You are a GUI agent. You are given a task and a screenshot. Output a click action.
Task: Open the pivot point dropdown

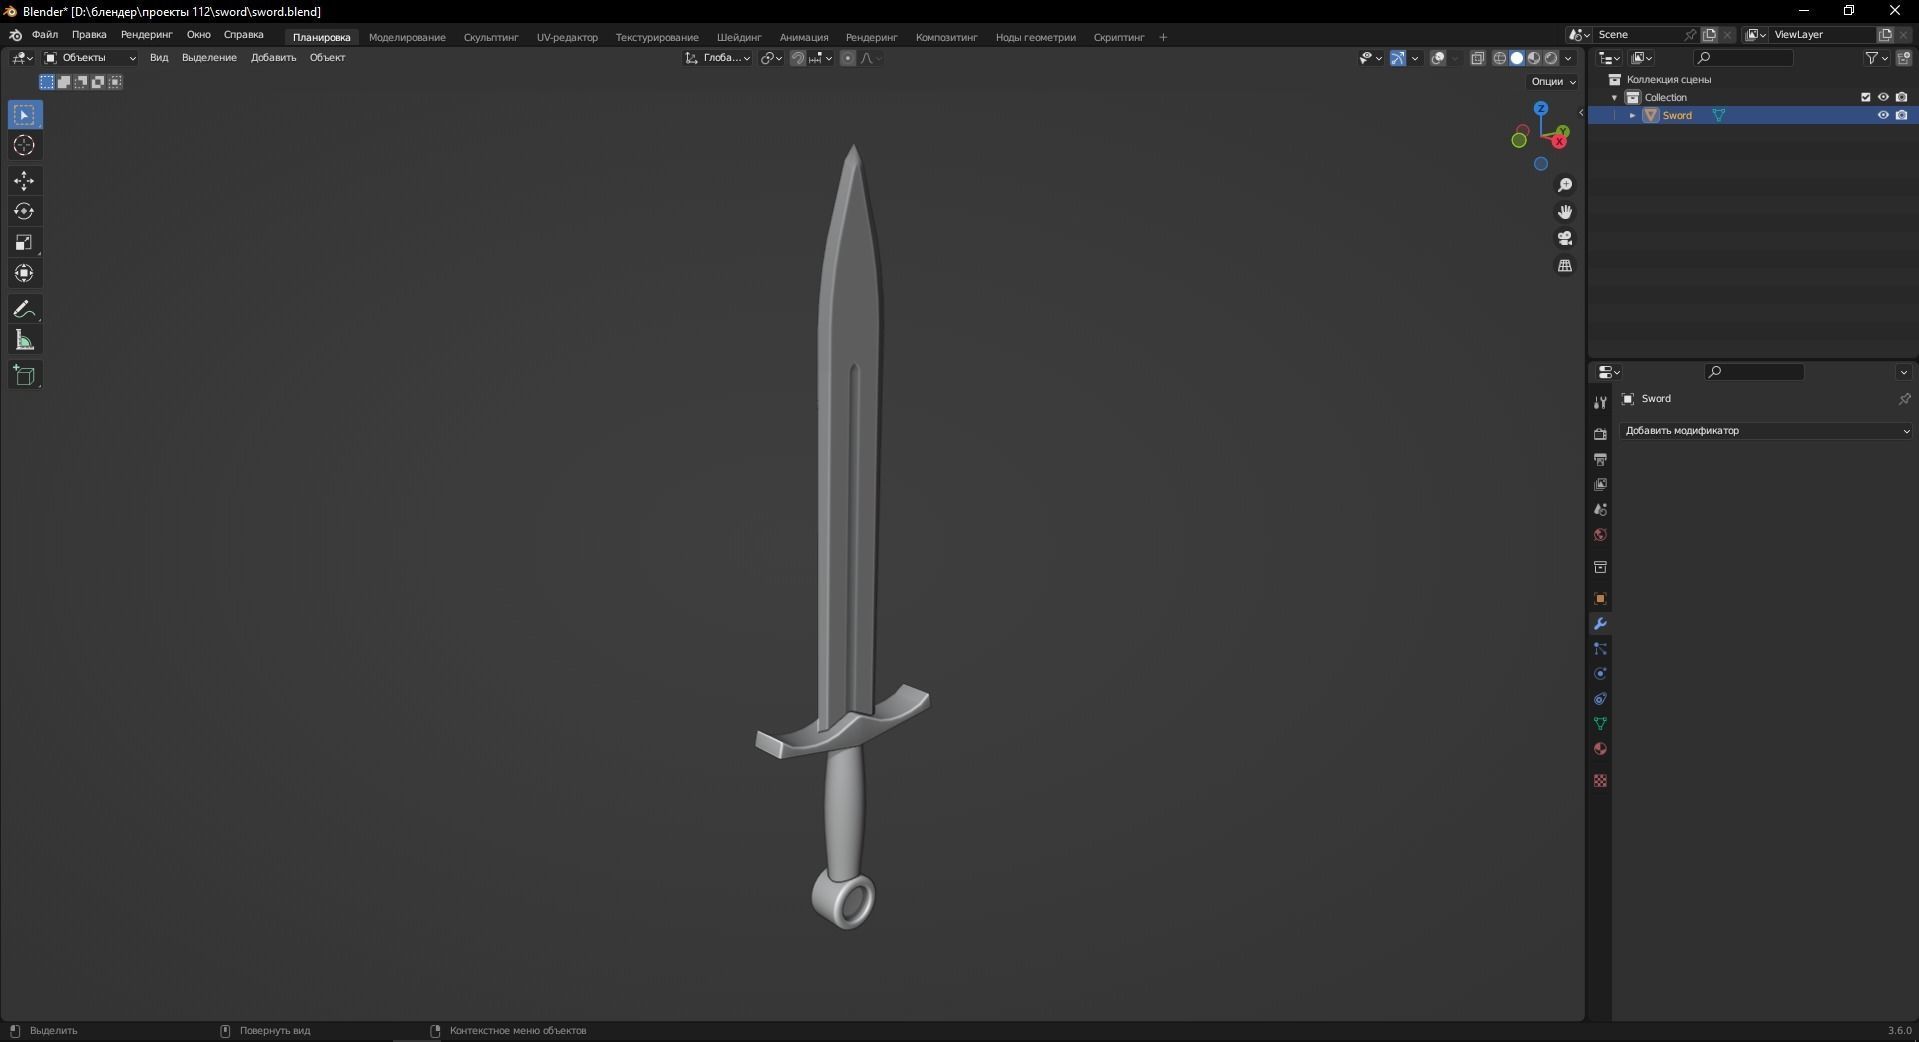click(771, 58)
